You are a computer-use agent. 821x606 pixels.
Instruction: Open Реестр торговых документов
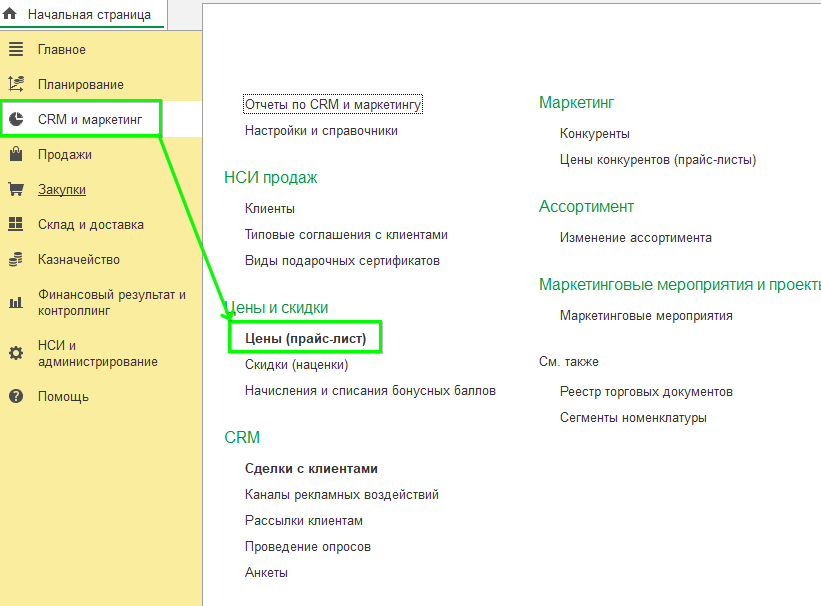pyautogui.click(x=646, y=392)
